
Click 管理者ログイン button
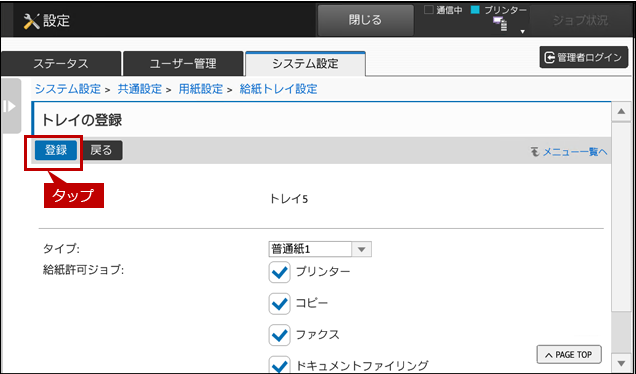pyautogui.click(x=584, y=58)
